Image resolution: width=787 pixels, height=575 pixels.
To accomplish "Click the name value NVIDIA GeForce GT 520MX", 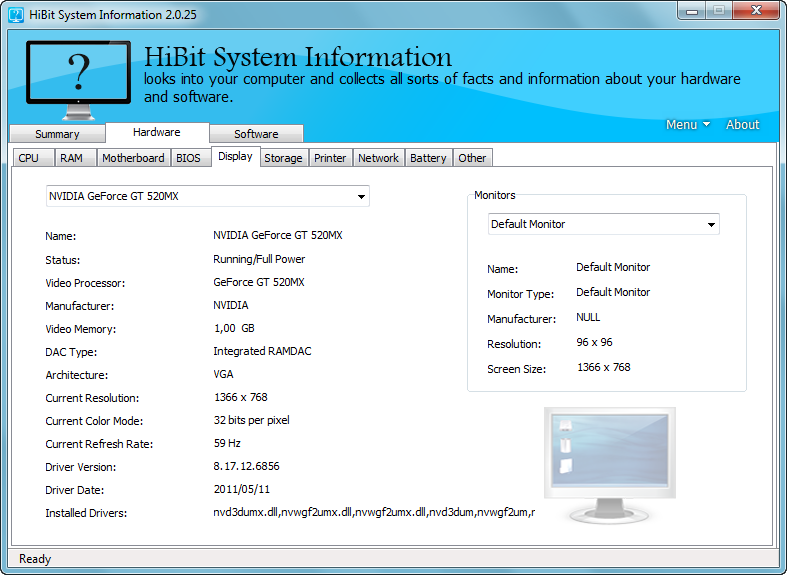I will pos(278,235).
